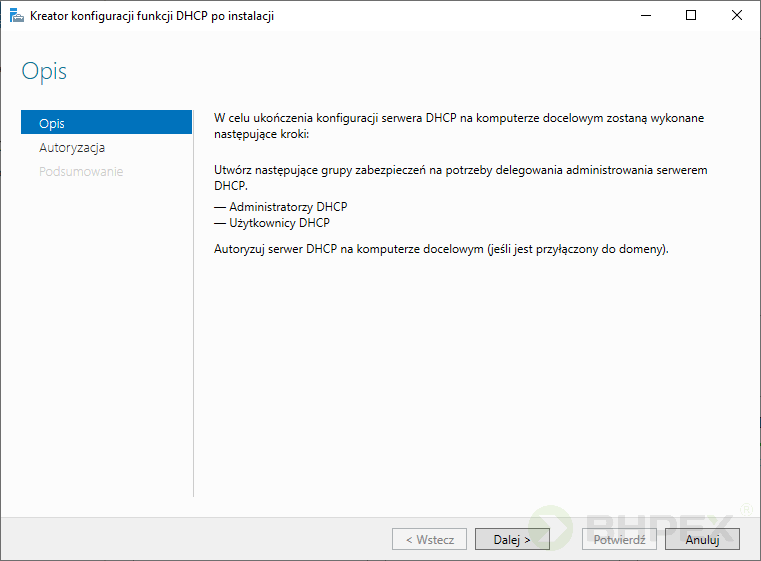This screenshot has height=561, width=761.
Task: Minimize the DHCP configuration wizard window
Action: tap(644, 16)
